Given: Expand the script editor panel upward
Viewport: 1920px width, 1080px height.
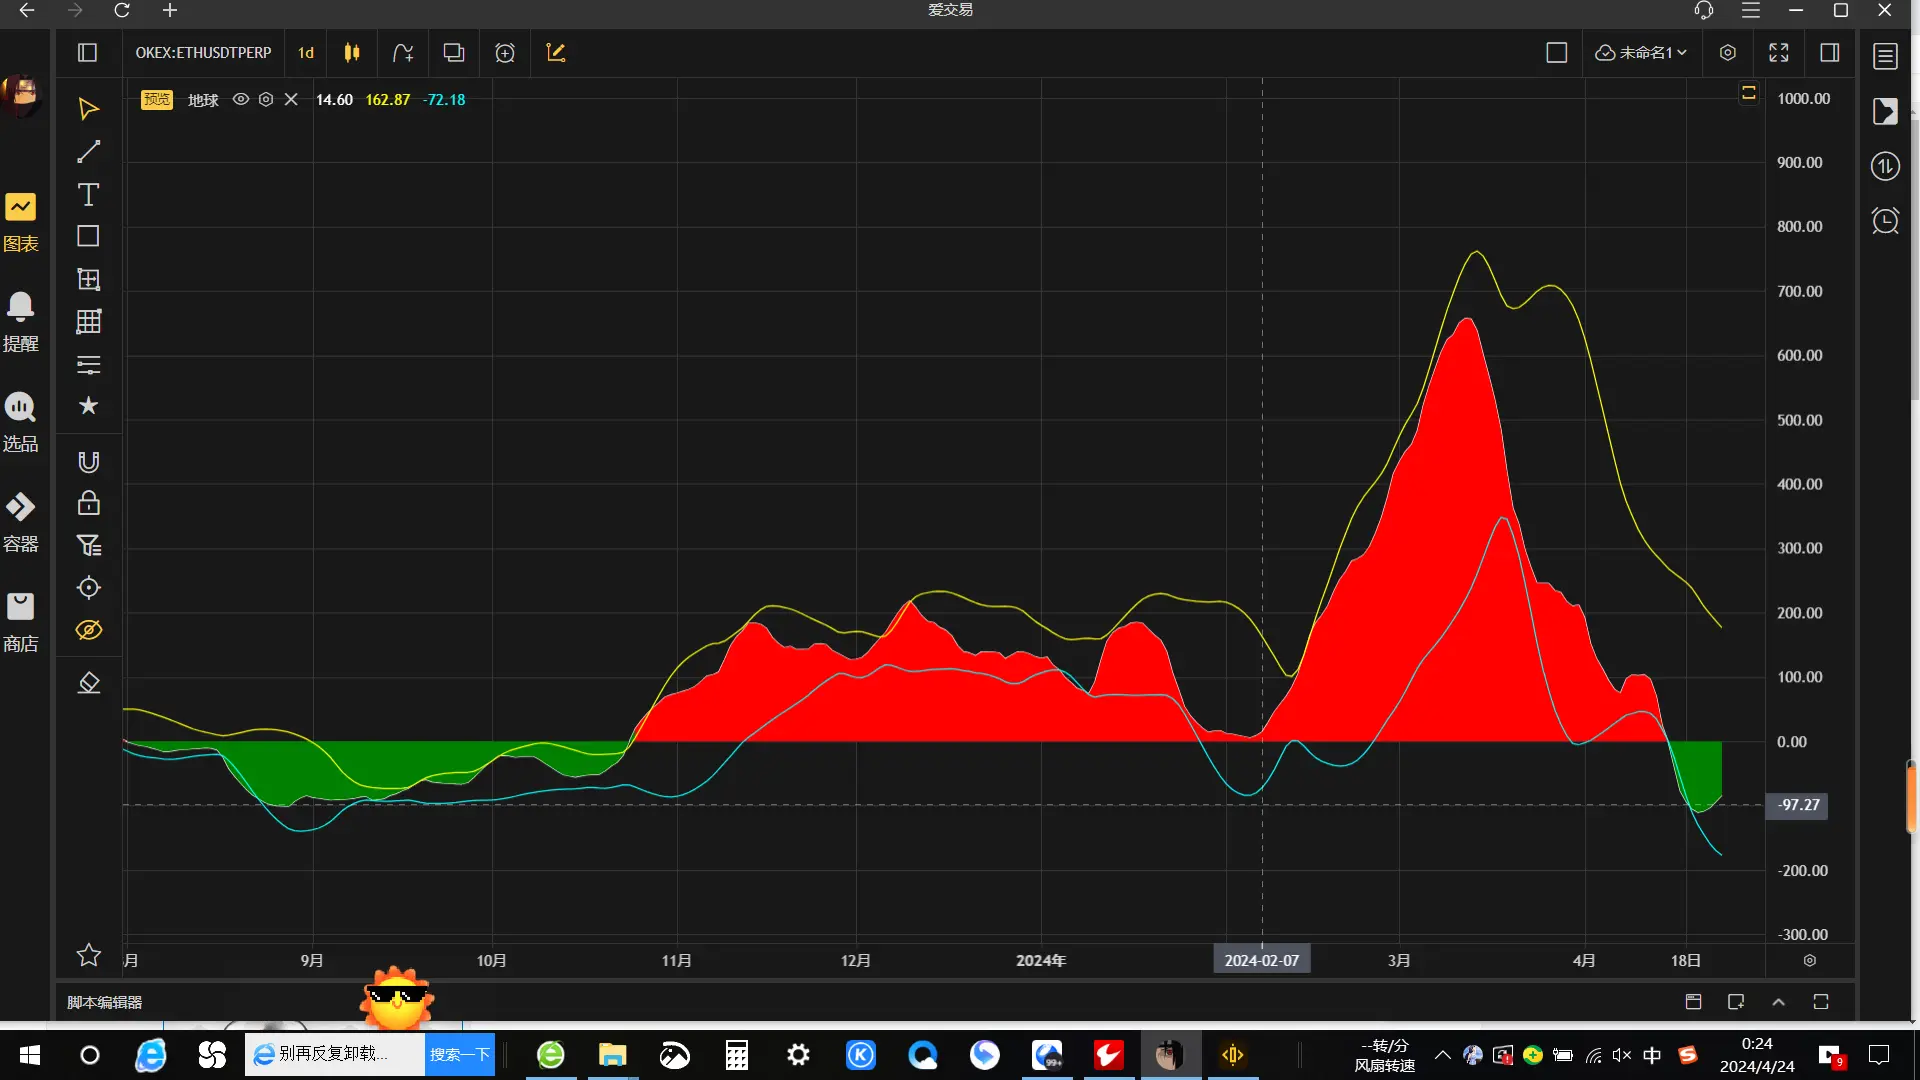Looking at the screenshot, I should pos(1778,1002).
